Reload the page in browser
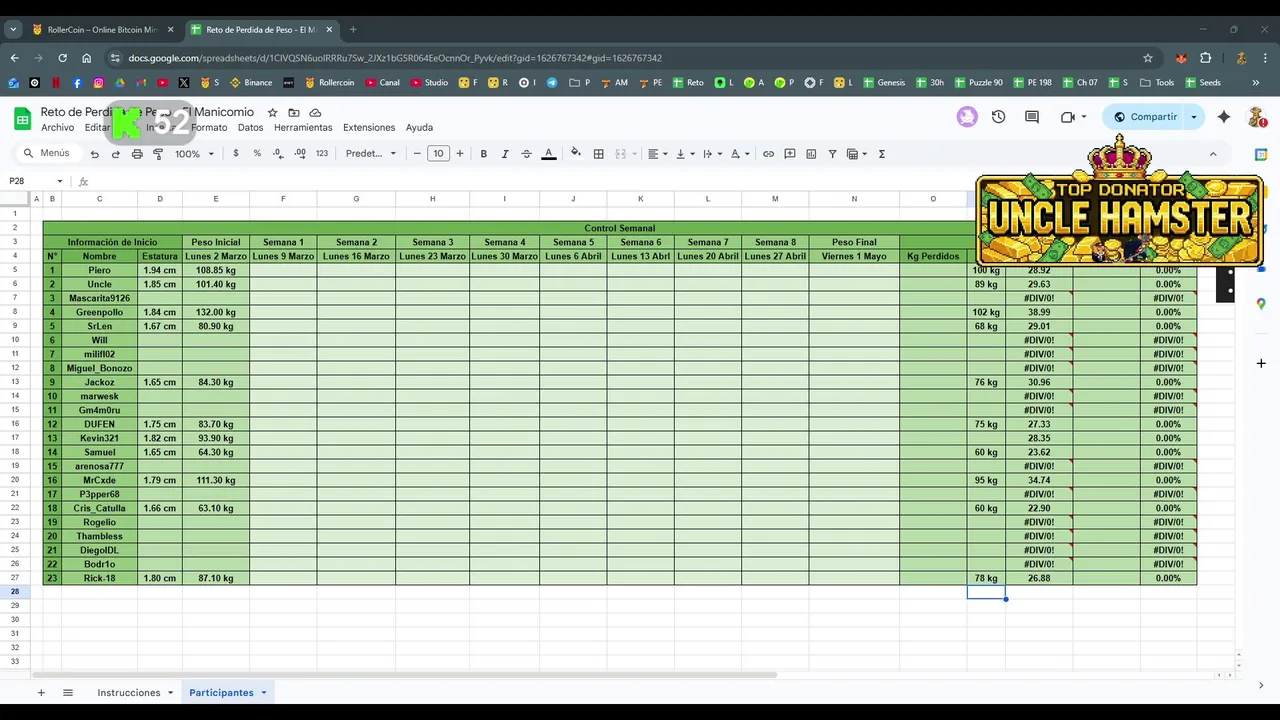 [62, 58]
